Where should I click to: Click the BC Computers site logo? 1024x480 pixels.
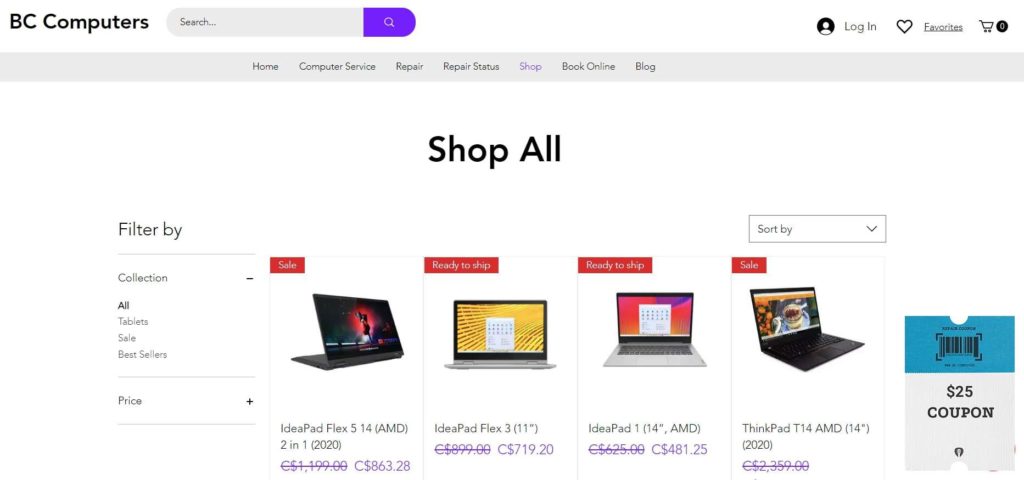click(79, 22)
